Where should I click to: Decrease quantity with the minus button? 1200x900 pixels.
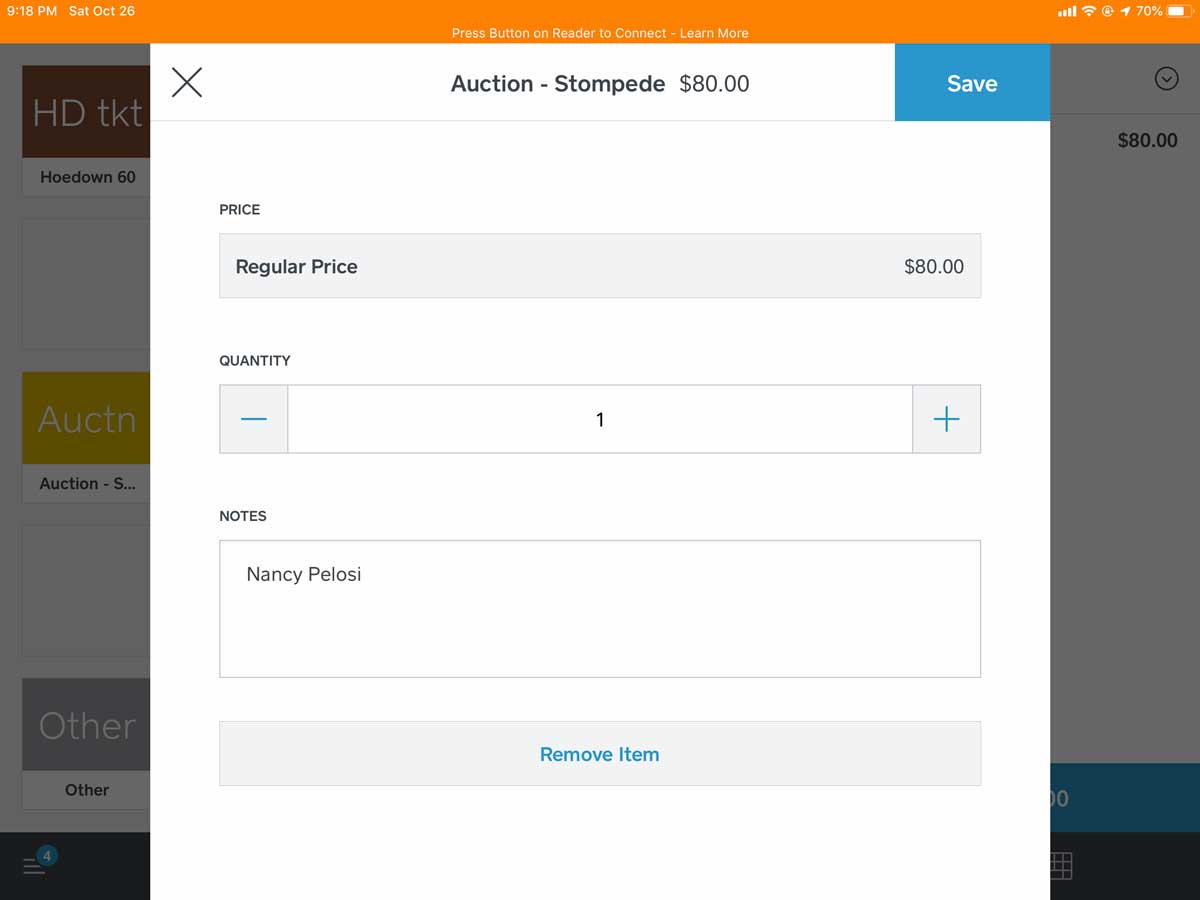point(254,419)
